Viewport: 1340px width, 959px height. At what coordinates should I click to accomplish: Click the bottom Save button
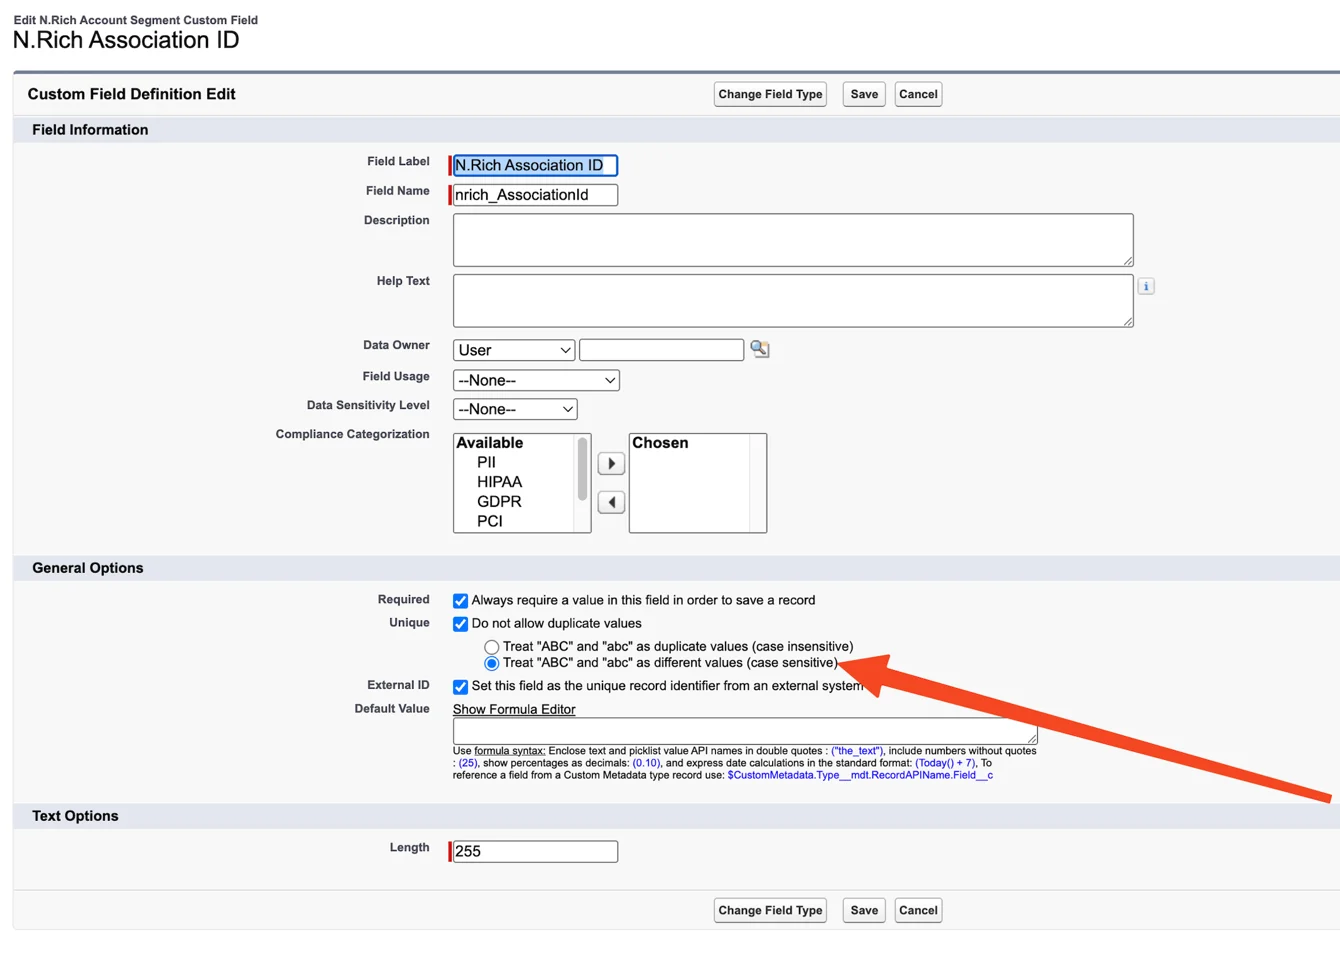[x=864, y=910]
